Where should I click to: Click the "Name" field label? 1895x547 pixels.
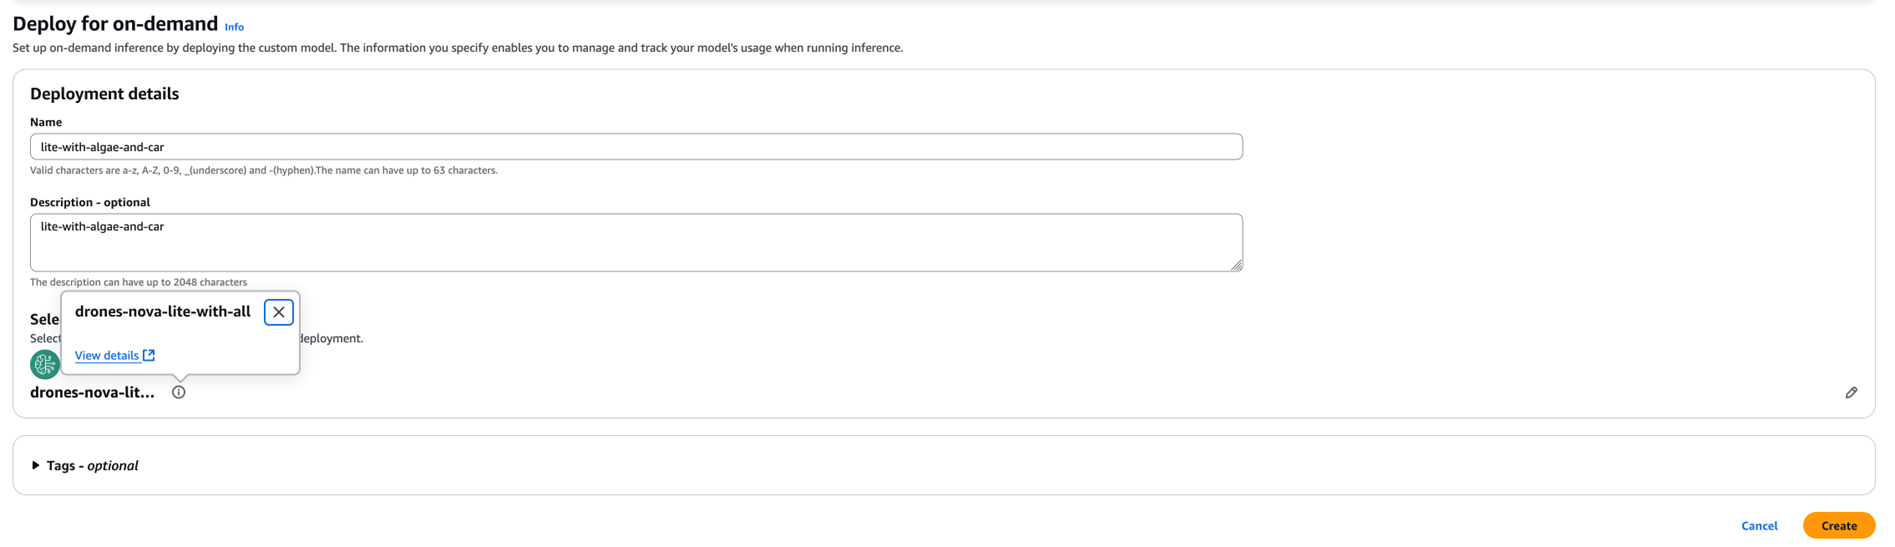pyautogui.click(x=46, y=122)
